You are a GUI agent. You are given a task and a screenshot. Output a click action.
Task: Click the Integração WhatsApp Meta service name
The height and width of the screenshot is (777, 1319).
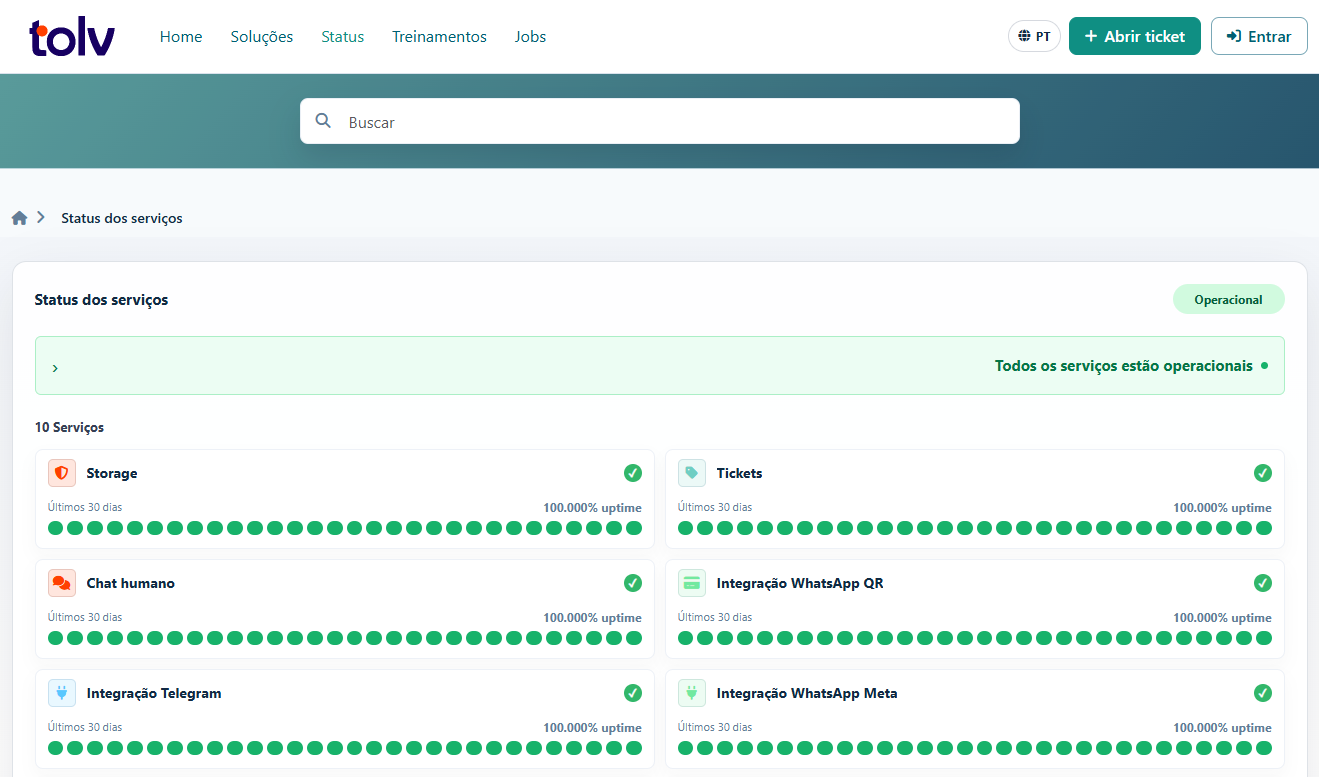pyautogui.click(x=807, y=693)
